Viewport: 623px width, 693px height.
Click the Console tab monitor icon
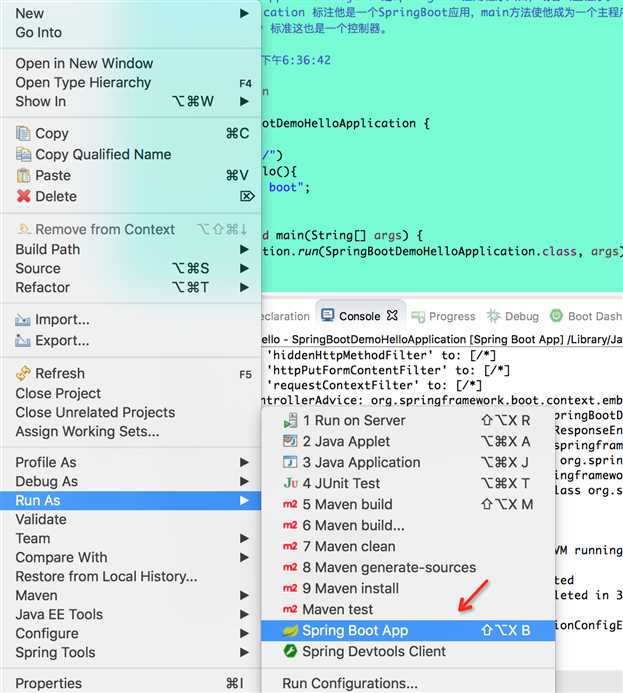tap(327, 316)
